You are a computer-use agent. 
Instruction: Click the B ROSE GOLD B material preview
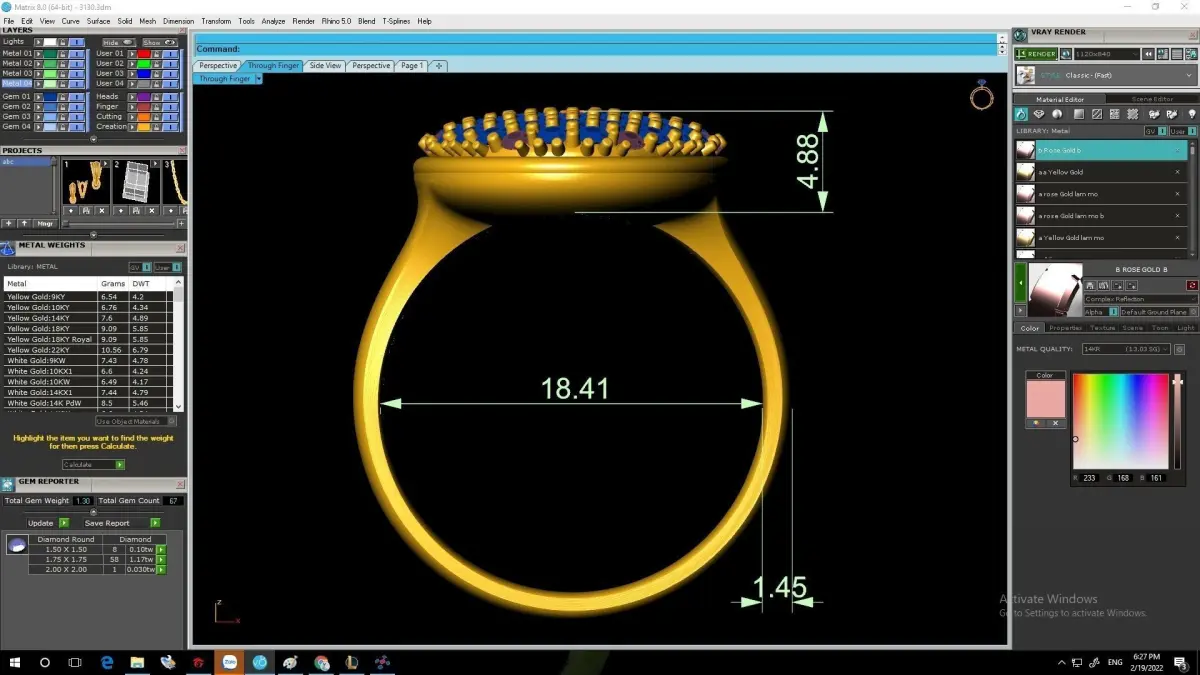pyautogui.click(x=1055, y=290)
